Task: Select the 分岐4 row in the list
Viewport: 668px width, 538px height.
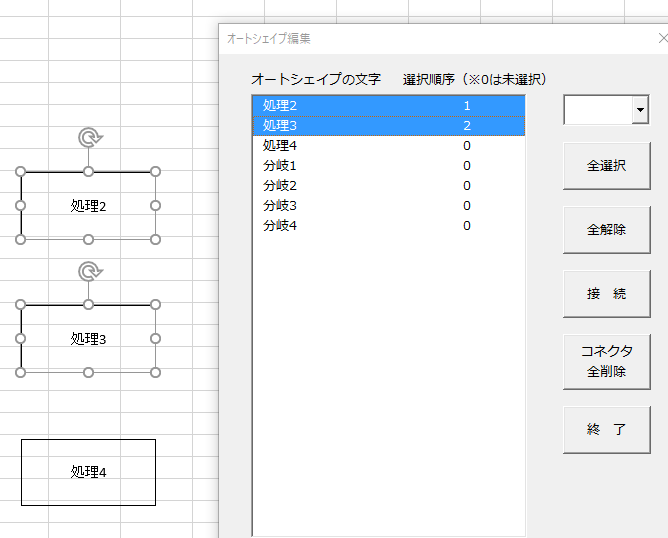Action: tap(389, 226)
